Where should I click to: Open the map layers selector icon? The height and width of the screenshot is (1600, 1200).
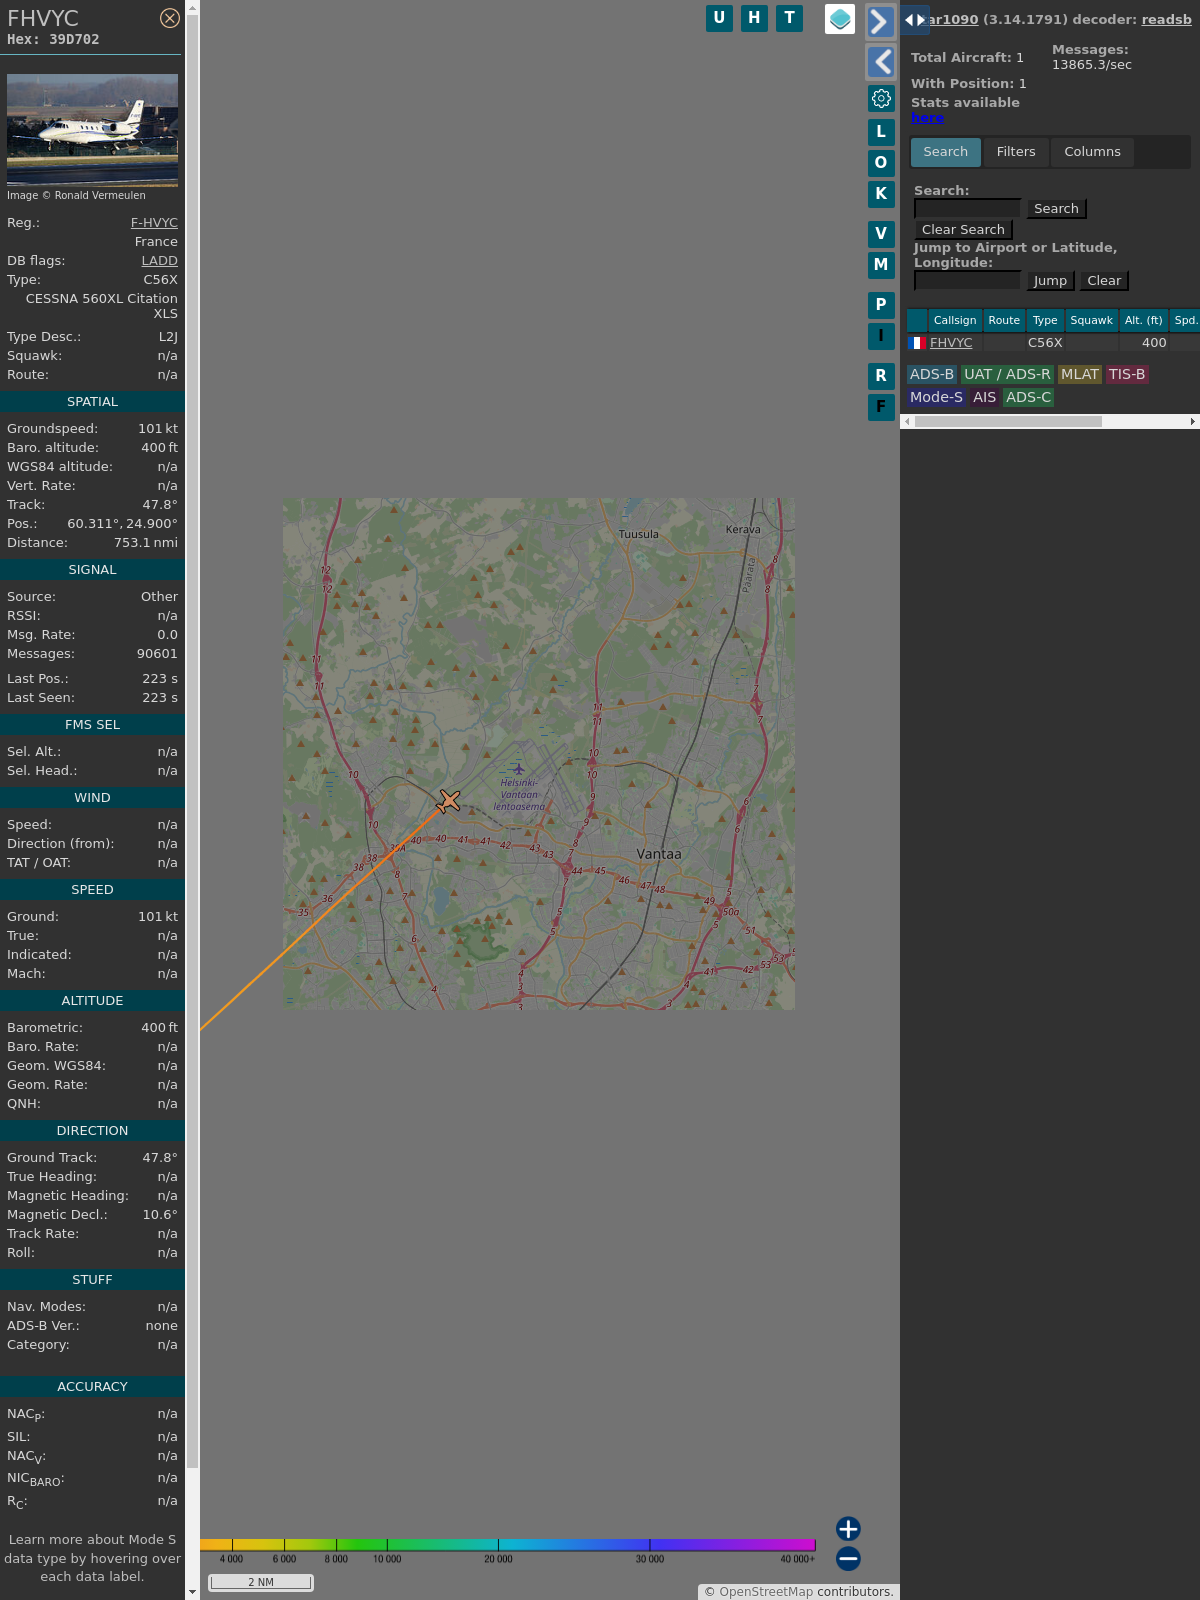pyautogui.click(x=840, y=18)
